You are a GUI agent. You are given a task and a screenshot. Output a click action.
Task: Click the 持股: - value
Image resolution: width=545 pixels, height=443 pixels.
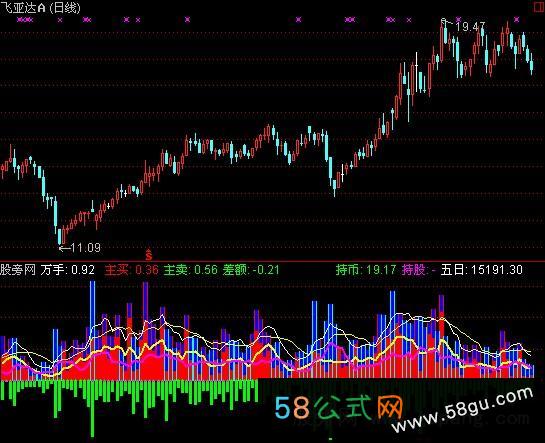coord(419,270)
